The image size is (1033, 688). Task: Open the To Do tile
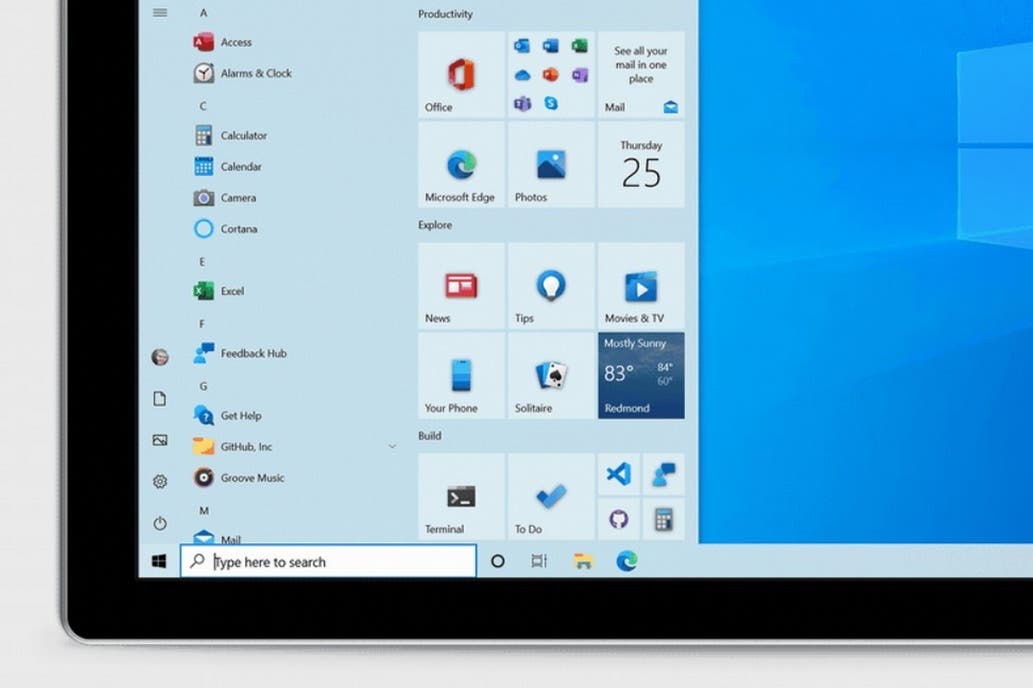550,498
